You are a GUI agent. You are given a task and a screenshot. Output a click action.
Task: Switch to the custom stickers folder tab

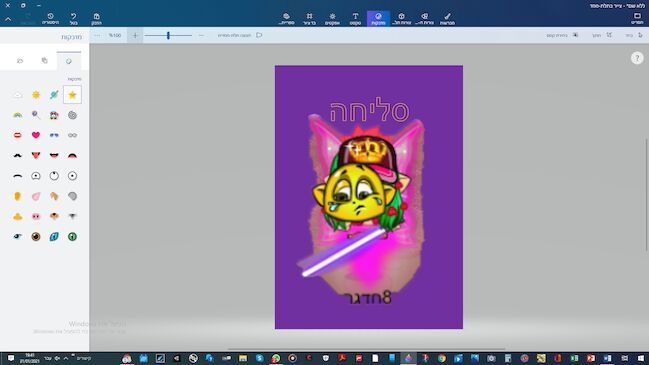20,61
